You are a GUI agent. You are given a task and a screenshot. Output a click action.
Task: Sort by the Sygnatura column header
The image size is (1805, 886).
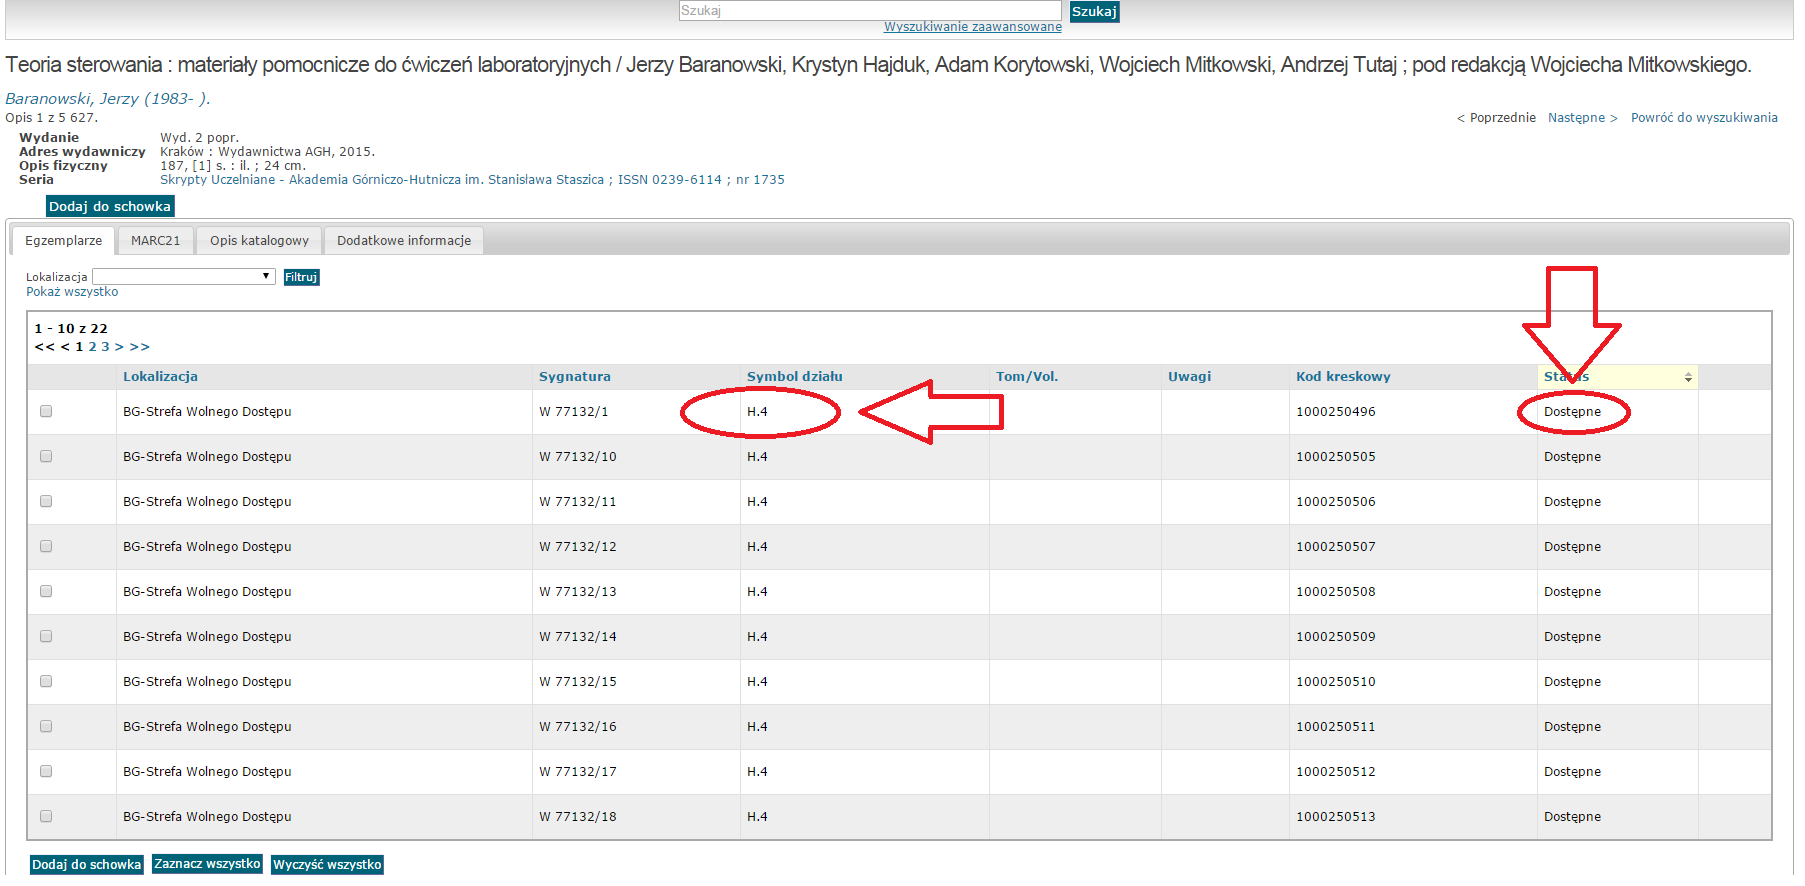coord(575,377)
